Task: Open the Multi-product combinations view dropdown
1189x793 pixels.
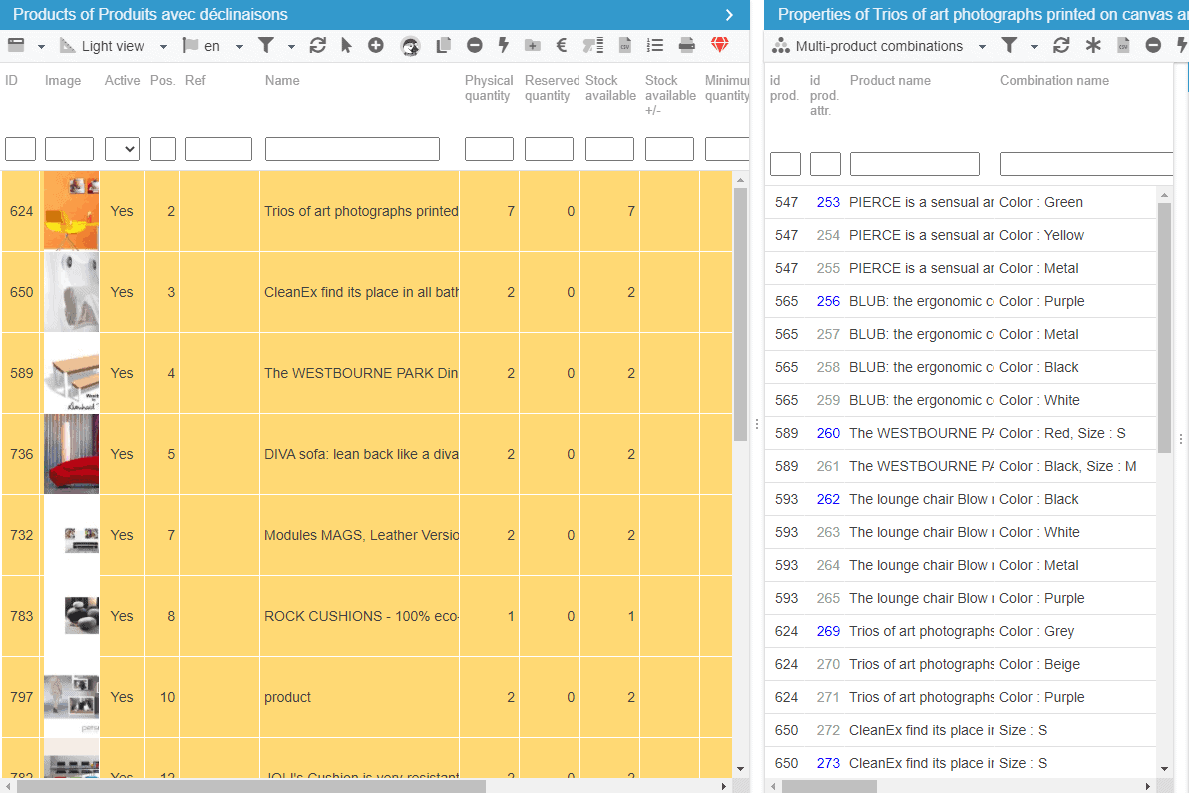Action: coord(879,46)
